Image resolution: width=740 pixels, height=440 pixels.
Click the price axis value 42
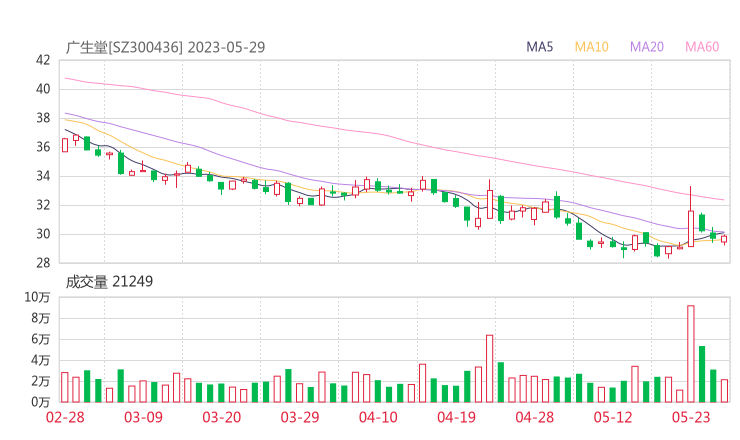[x=43, y=60]
